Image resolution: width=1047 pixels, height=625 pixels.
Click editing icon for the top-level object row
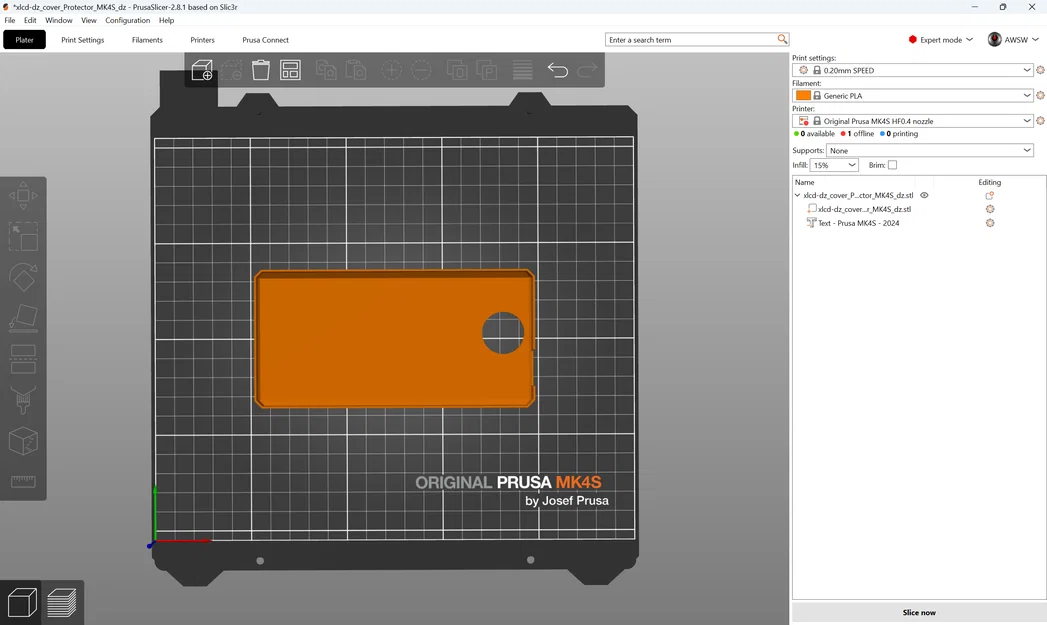990,196
